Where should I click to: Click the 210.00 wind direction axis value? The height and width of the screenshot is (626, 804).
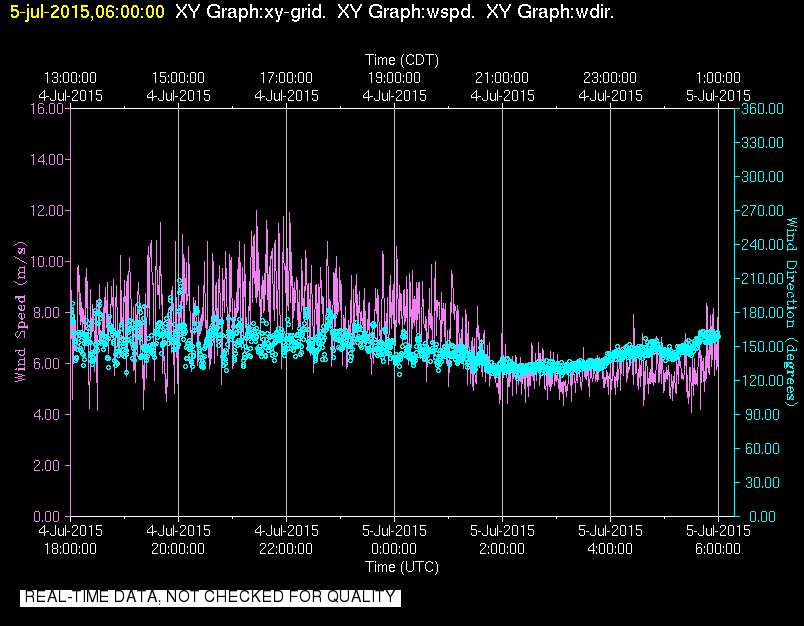click(x=762, y=278)
